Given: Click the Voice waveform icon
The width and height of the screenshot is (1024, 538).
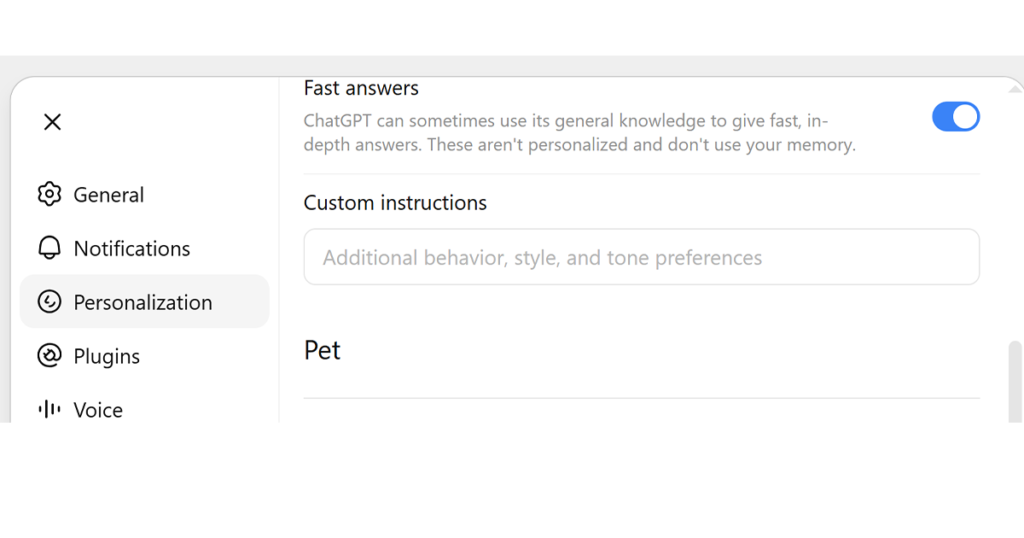Looking at the screenshot, I should [50, 409].
